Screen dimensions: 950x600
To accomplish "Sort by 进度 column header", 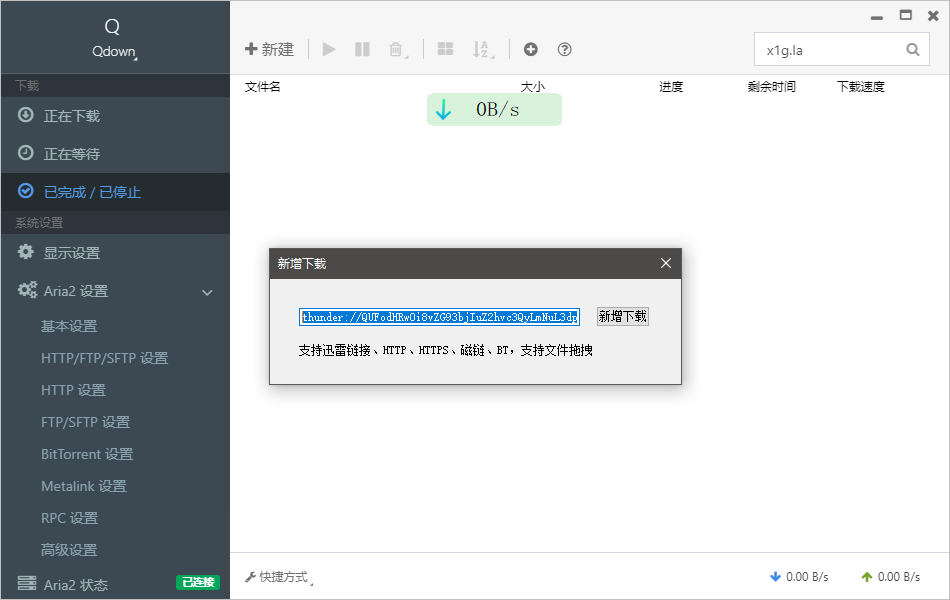I will coord(671,87).
